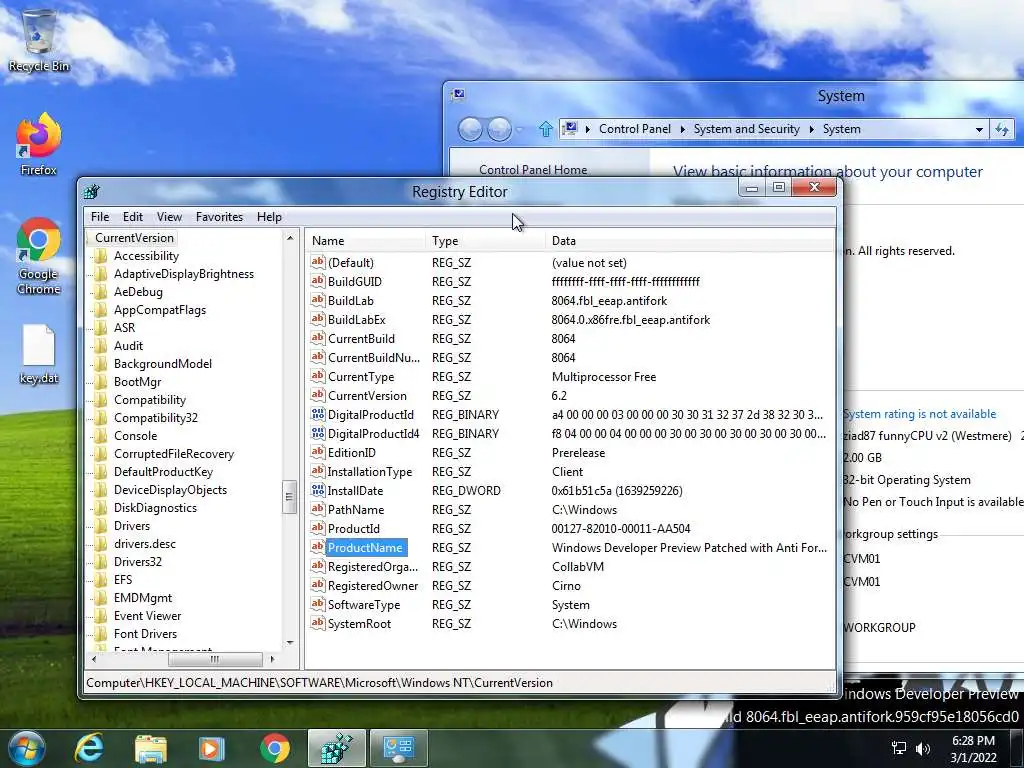Open Internet Explorer from the taskbar
The image size is (1024, 768).
89,748
